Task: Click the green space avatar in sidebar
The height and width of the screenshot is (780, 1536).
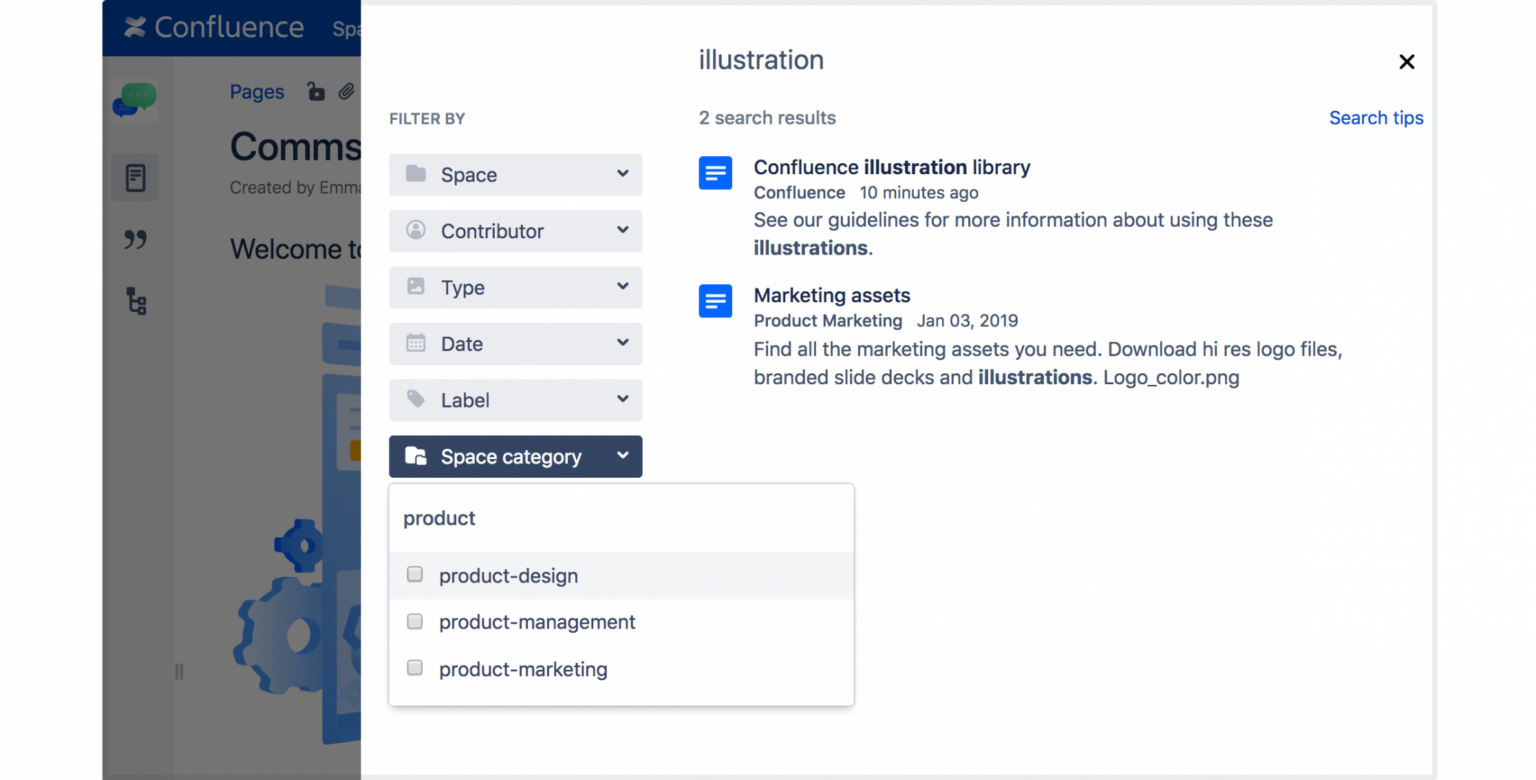Action: 136,100
